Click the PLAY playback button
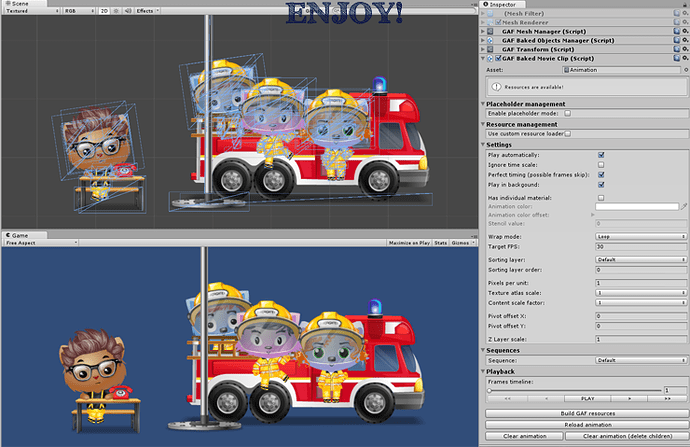This screenshot has width=690, height=447. pos(587,398)
